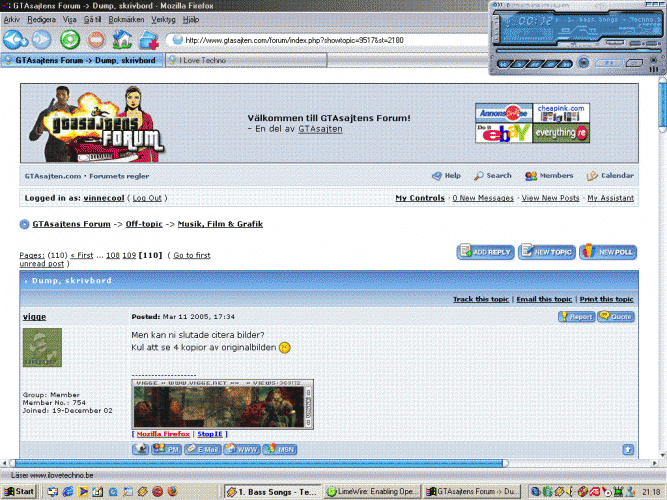This screenshot has height=500, width=667.
Task: Open the forum Members icon
Action: (530, 176)
